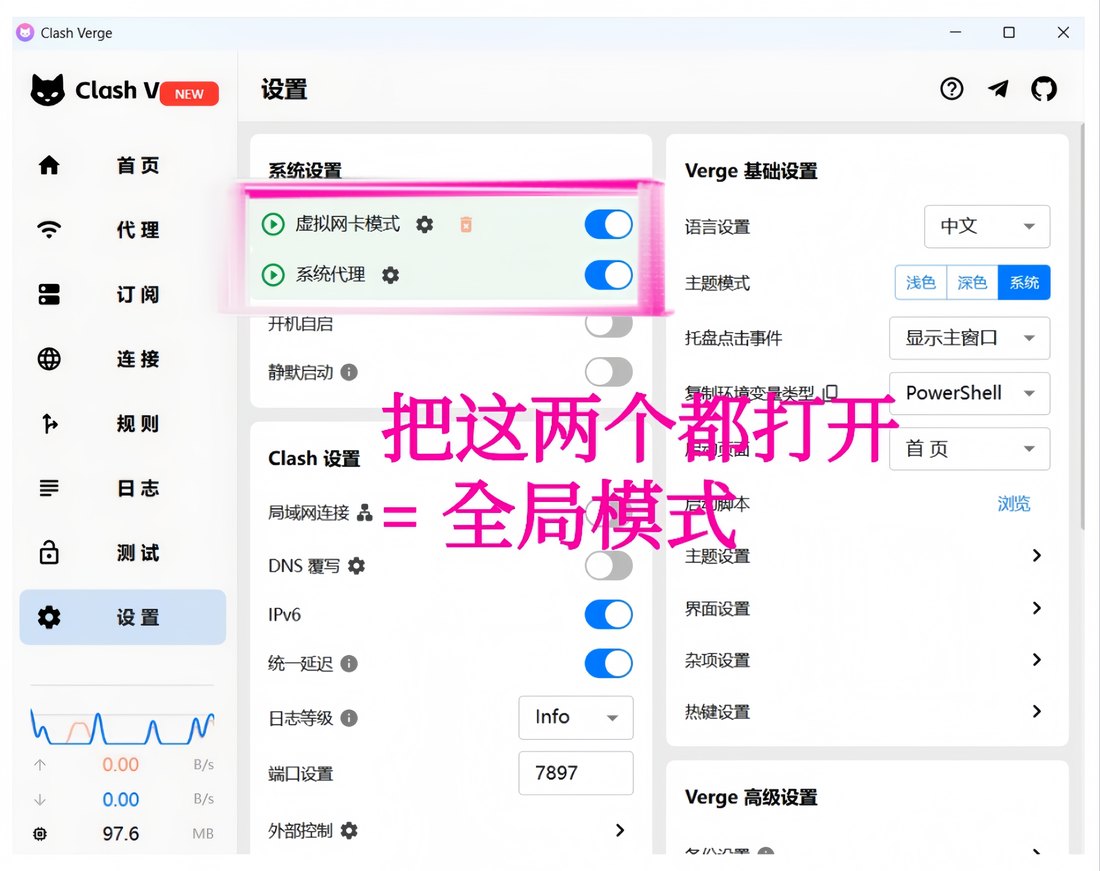Expand the 界面设置 row

[x=866, y=608]
